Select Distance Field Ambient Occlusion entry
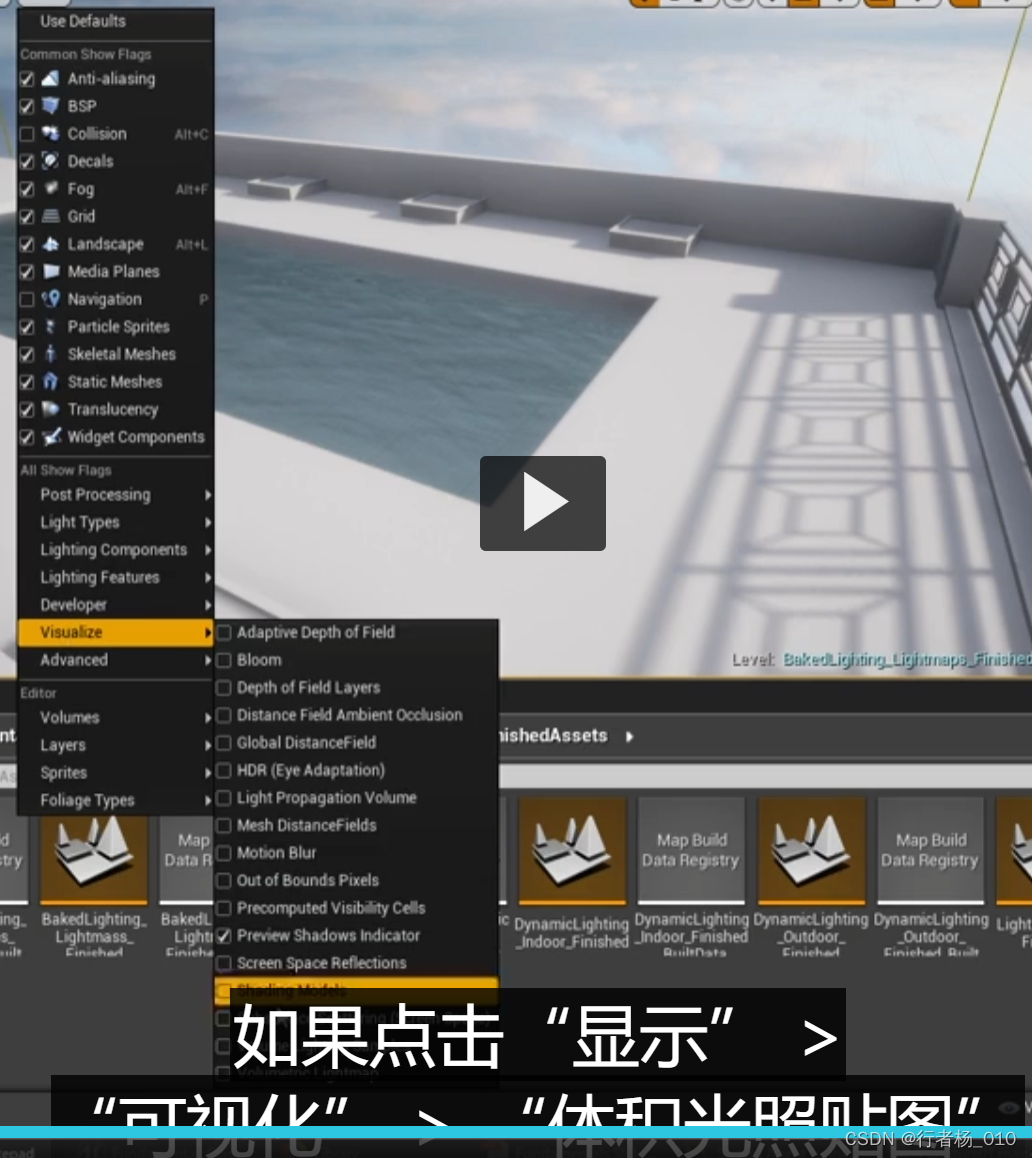1032x1158 pixels. pos(357,715)
